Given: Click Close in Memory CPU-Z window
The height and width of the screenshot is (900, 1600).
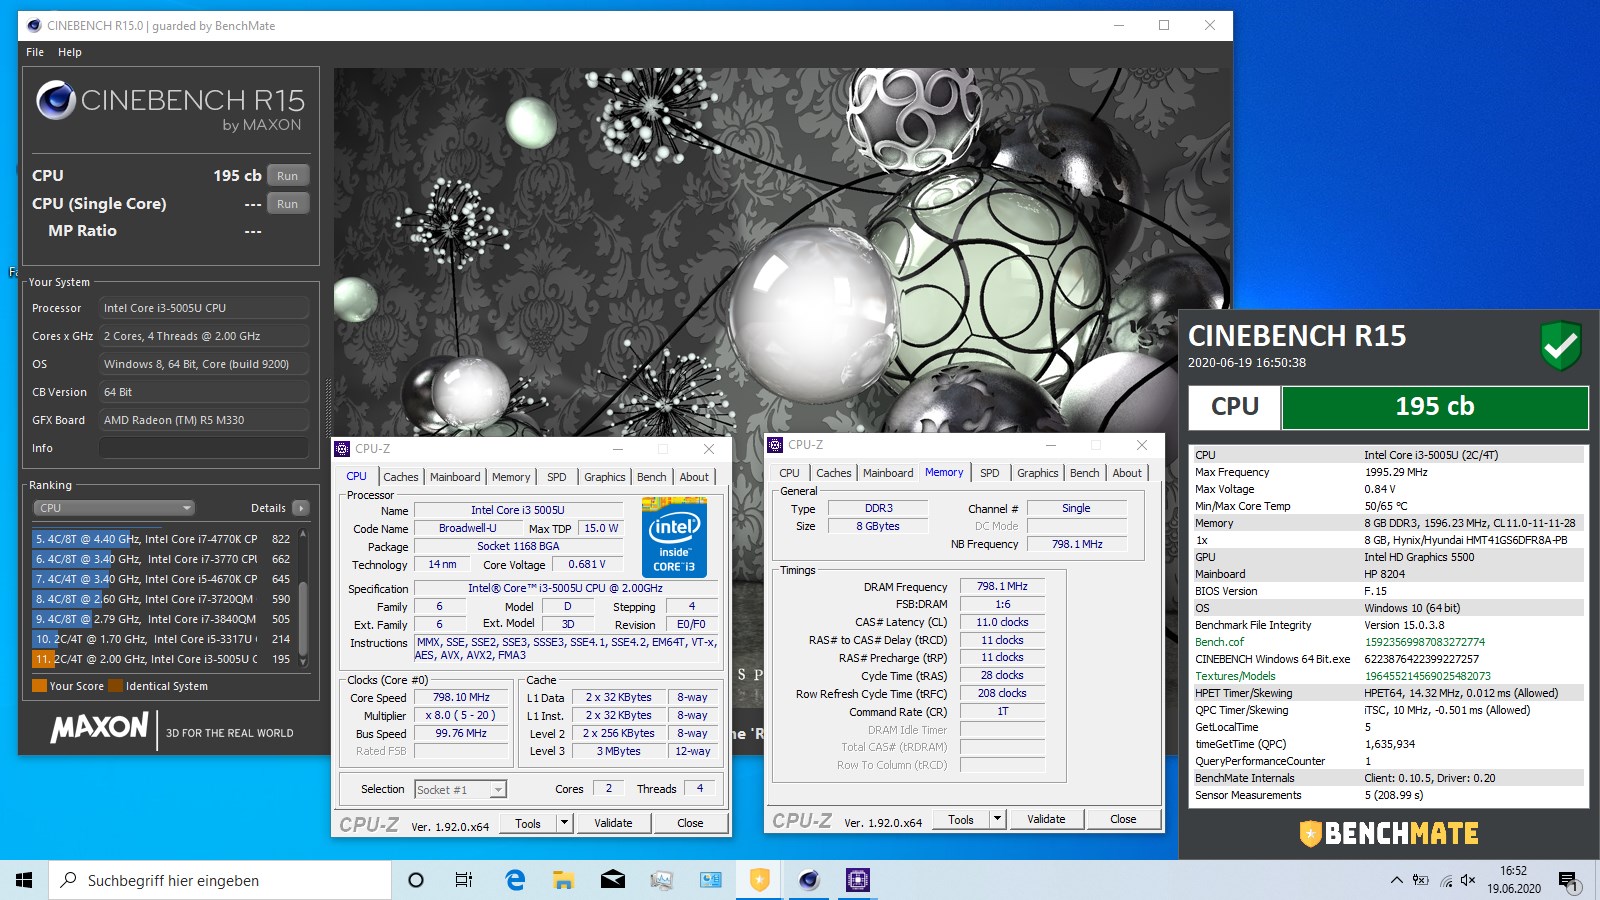Looking at the screenshot, I should point(1123,819).
